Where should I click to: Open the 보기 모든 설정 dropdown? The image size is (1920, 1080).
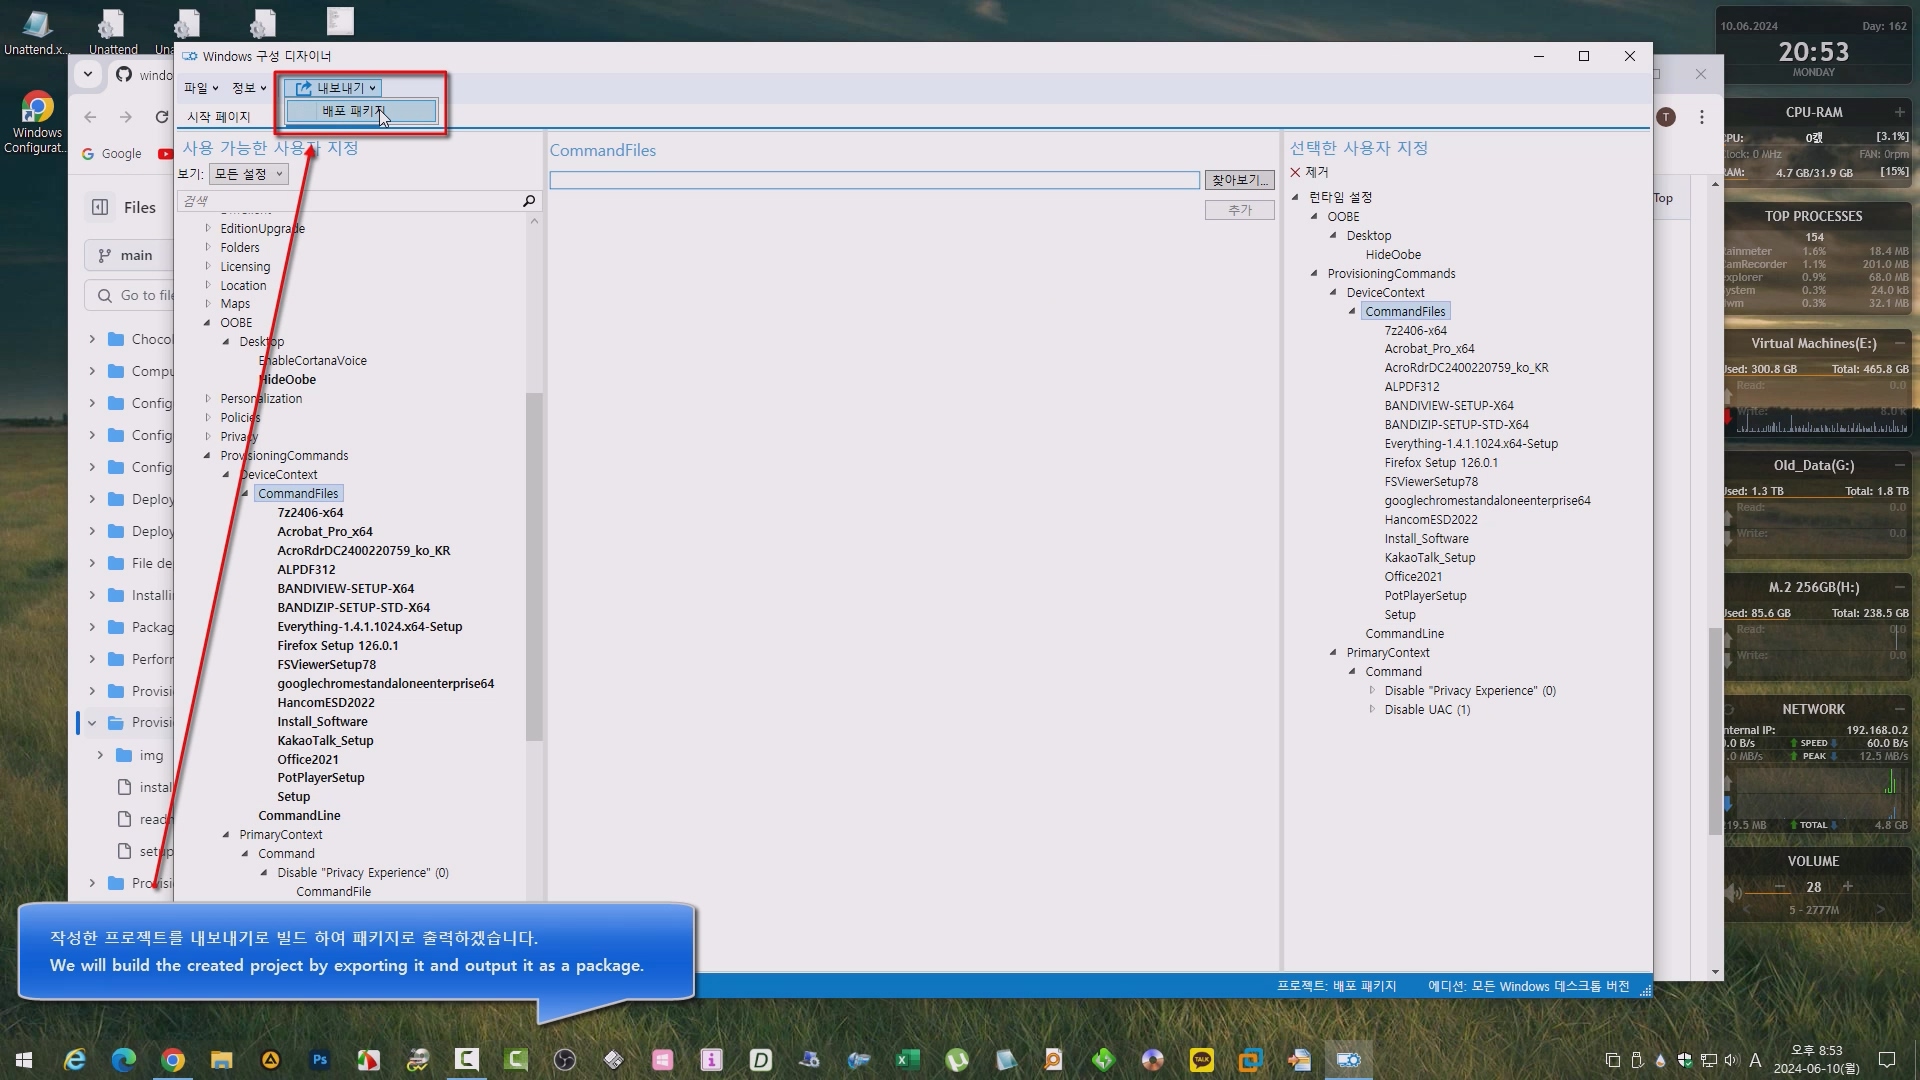click(248, 174)
